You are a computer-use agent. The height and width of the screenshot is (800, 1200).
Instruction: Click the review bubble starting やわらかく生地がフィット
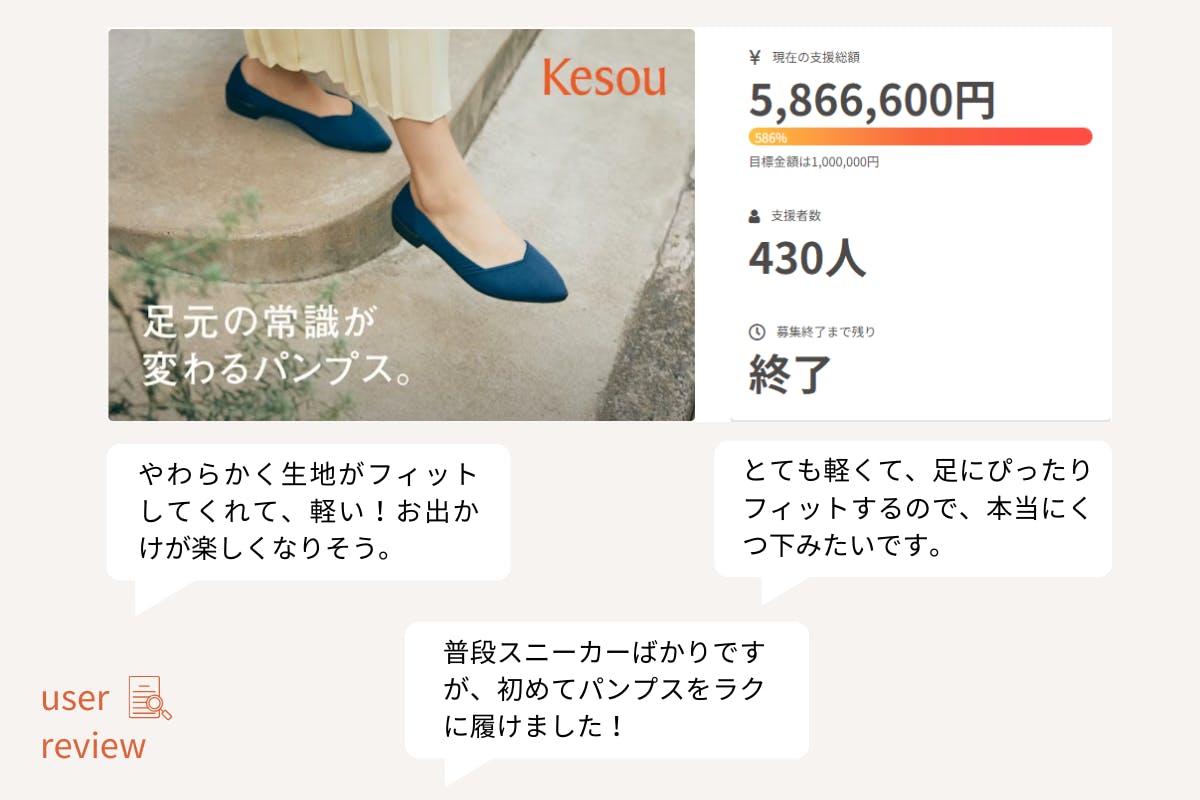coord(308,512)
